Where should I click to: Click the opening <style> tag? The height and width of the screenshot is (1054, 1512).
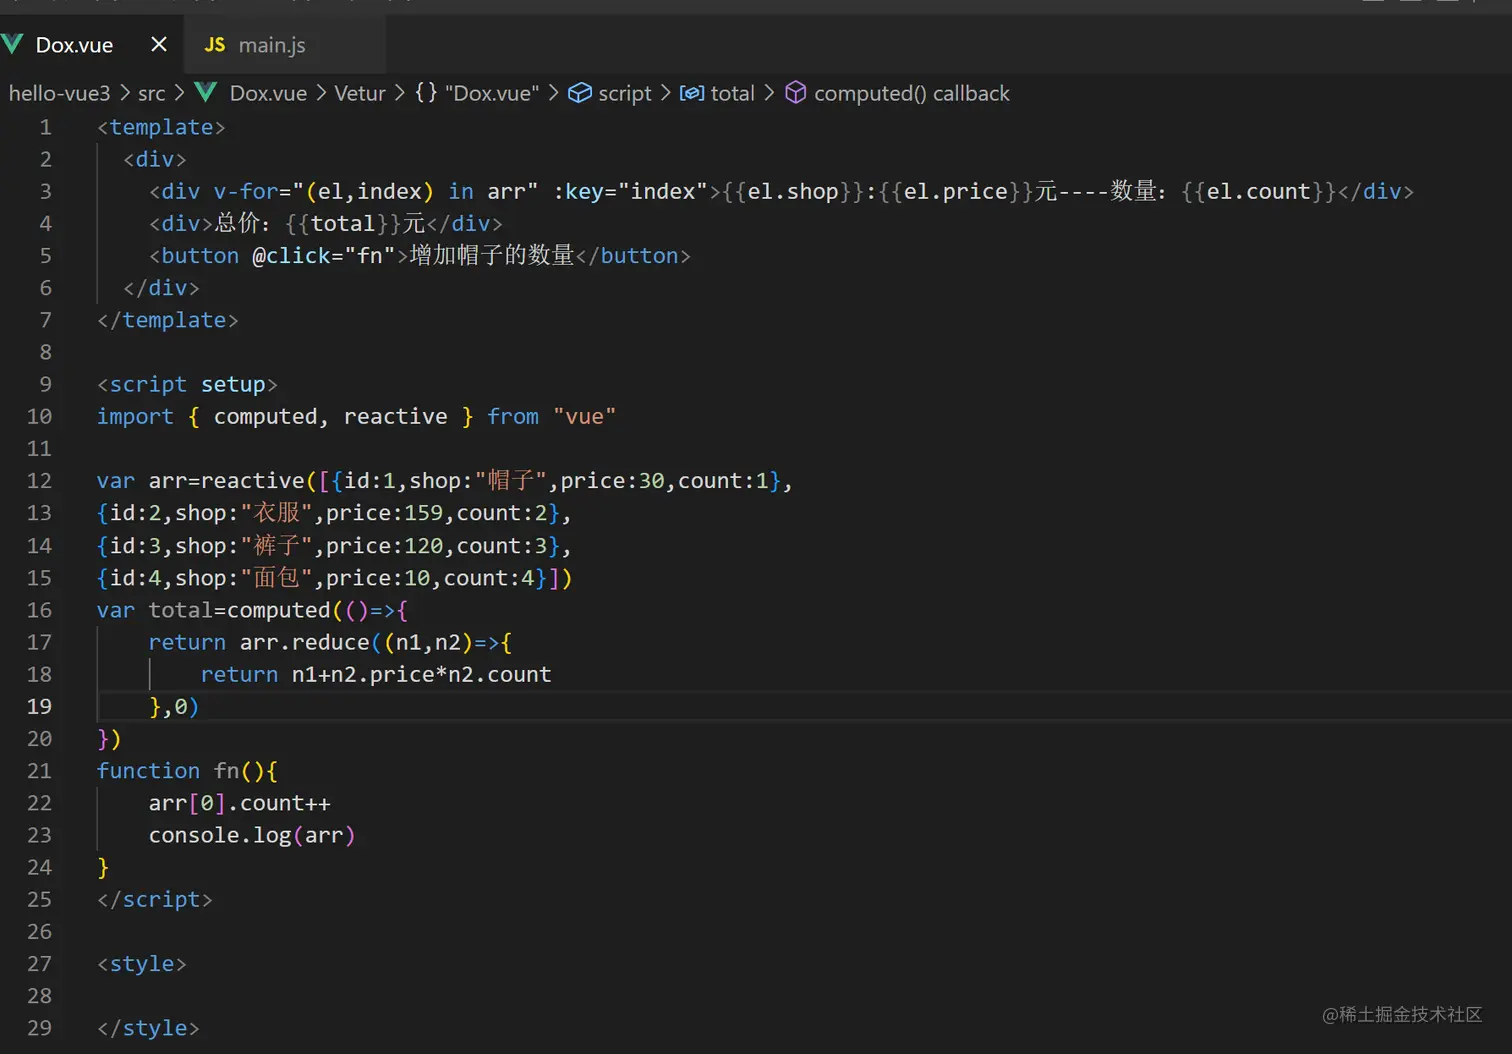point(142,964)
